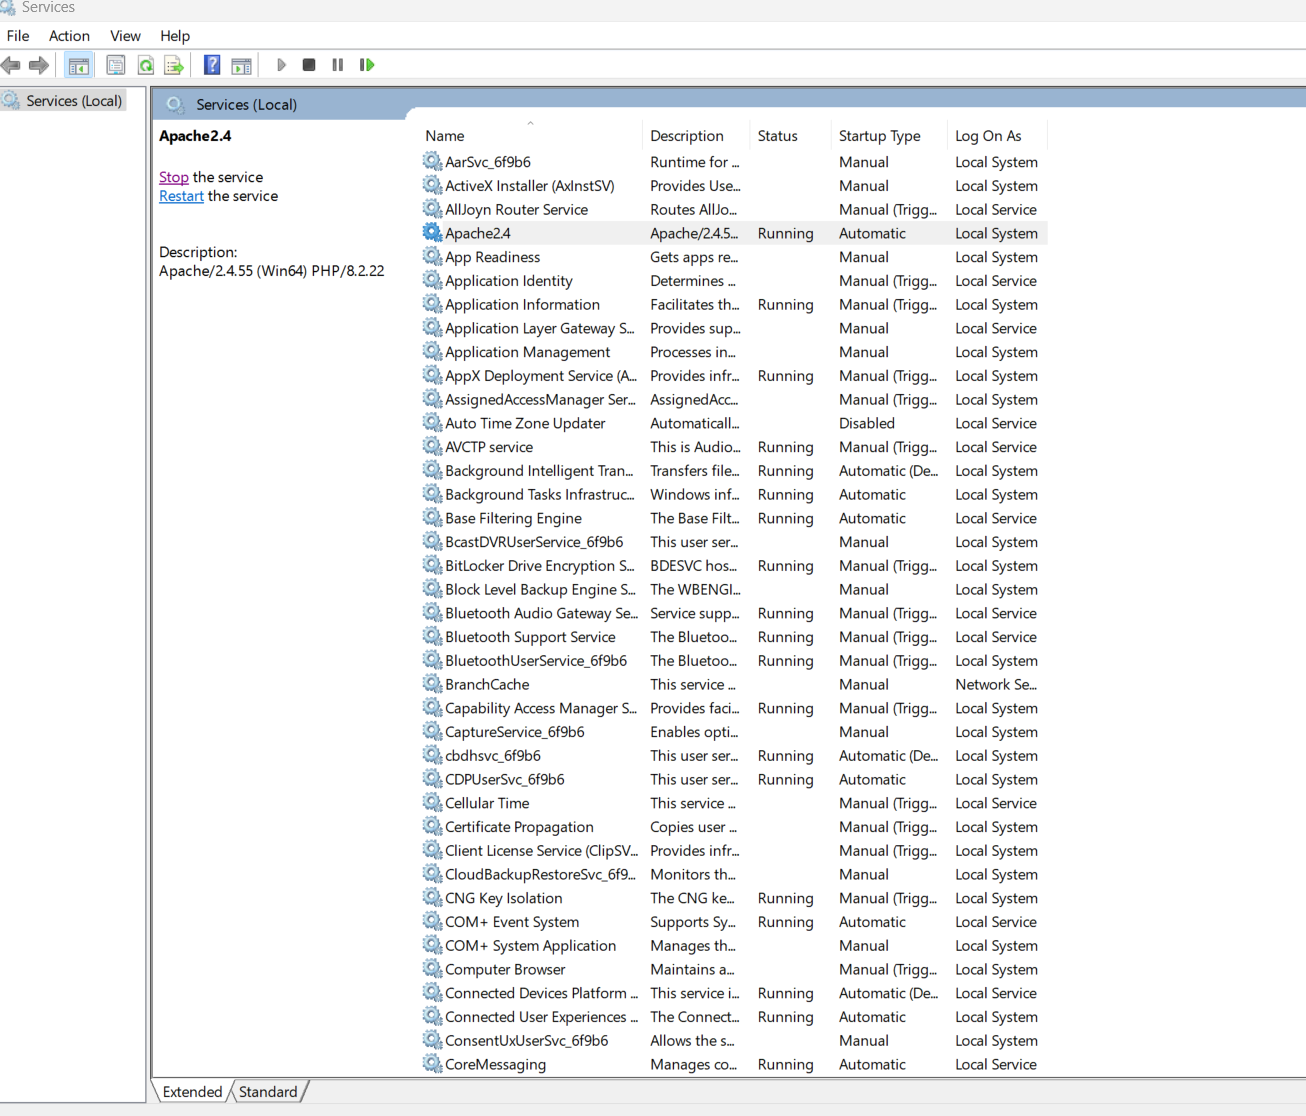Viewport: 1306px width, 1116px height.
Task: Select Background Intelligent Transfer service
Action: pyautogui.click(x=733, y=471)
